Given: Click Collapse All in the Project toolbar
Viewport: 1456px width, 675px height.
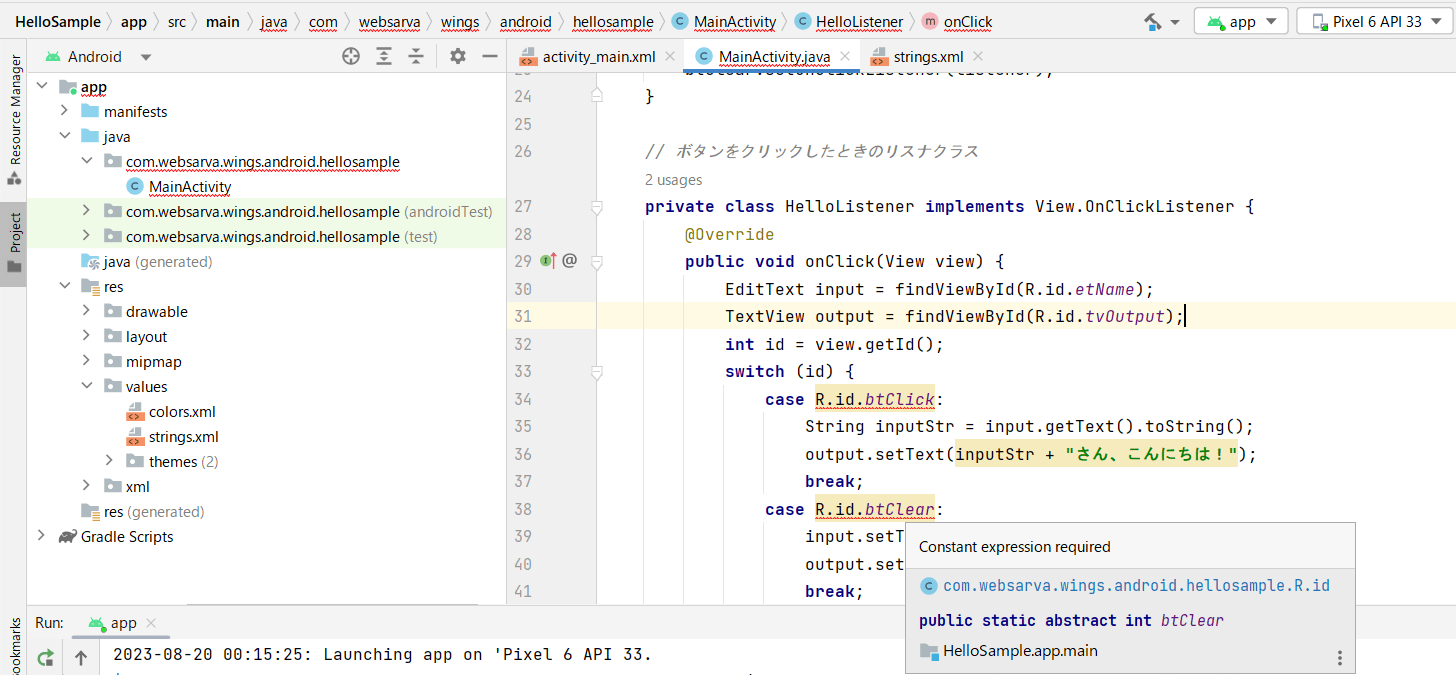Looking at the screenshot, I should (417, 56).
